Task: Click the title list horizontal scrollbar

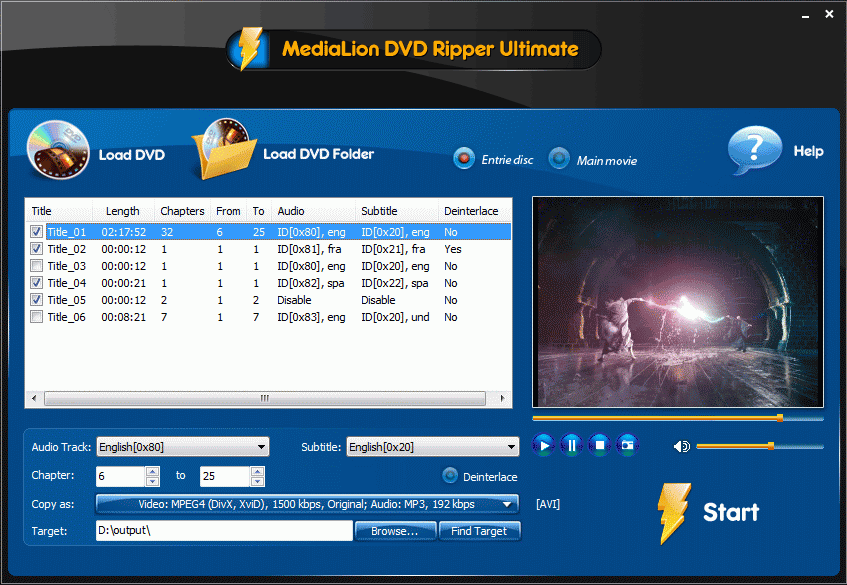Action: pos(265,399)
